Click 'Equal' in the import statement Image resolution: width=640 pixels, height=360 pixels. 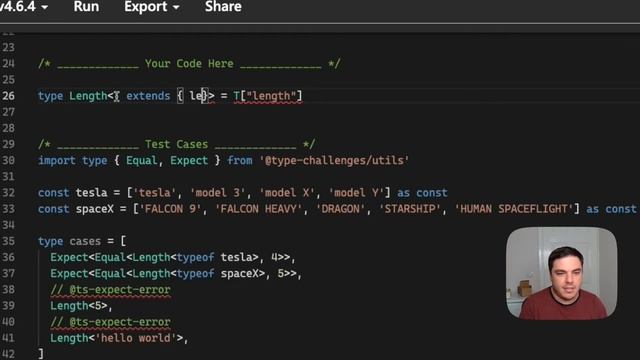[x=142, y=160]
